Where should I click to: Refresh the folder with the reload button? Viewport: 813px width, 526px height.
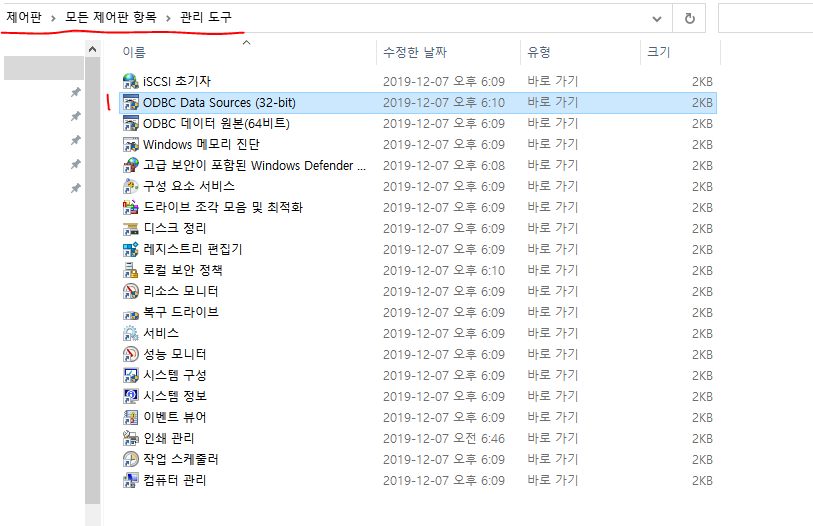click(689, 19)
